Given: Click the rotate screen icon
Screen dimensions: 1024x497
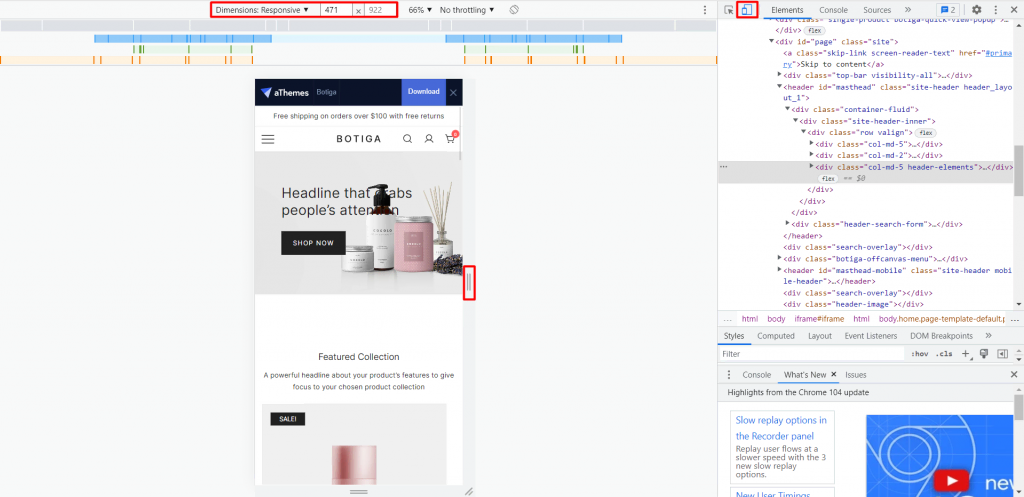Looking at the screenshot, I should [514, 10].
